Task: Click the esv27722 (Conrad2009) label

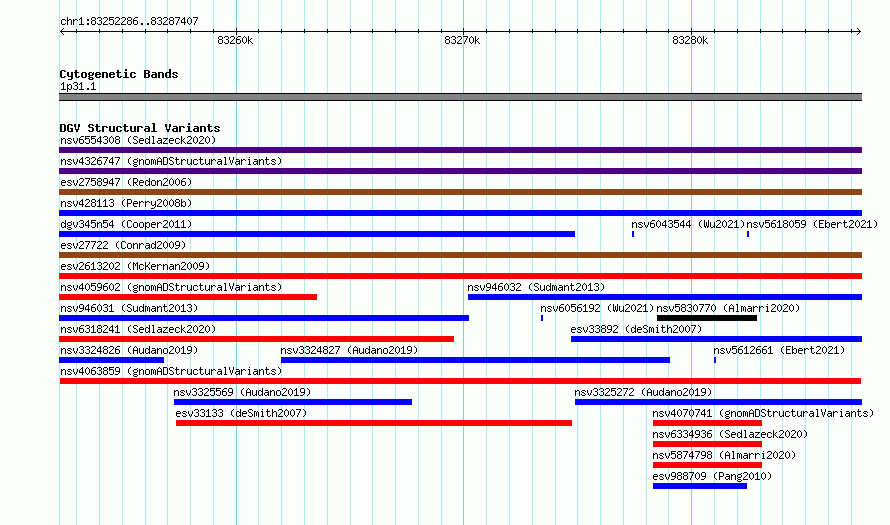Action: pyautogui.click(x=123, y=245)
